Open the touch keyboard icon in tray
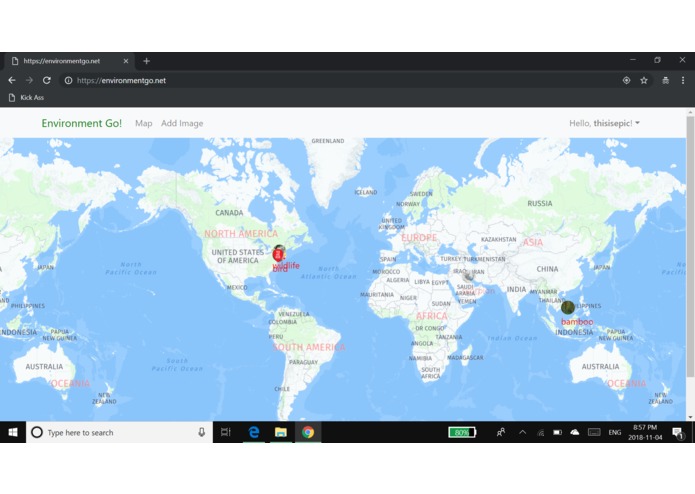Viewport: 695px width, 494px height. (x=594, y=432)
